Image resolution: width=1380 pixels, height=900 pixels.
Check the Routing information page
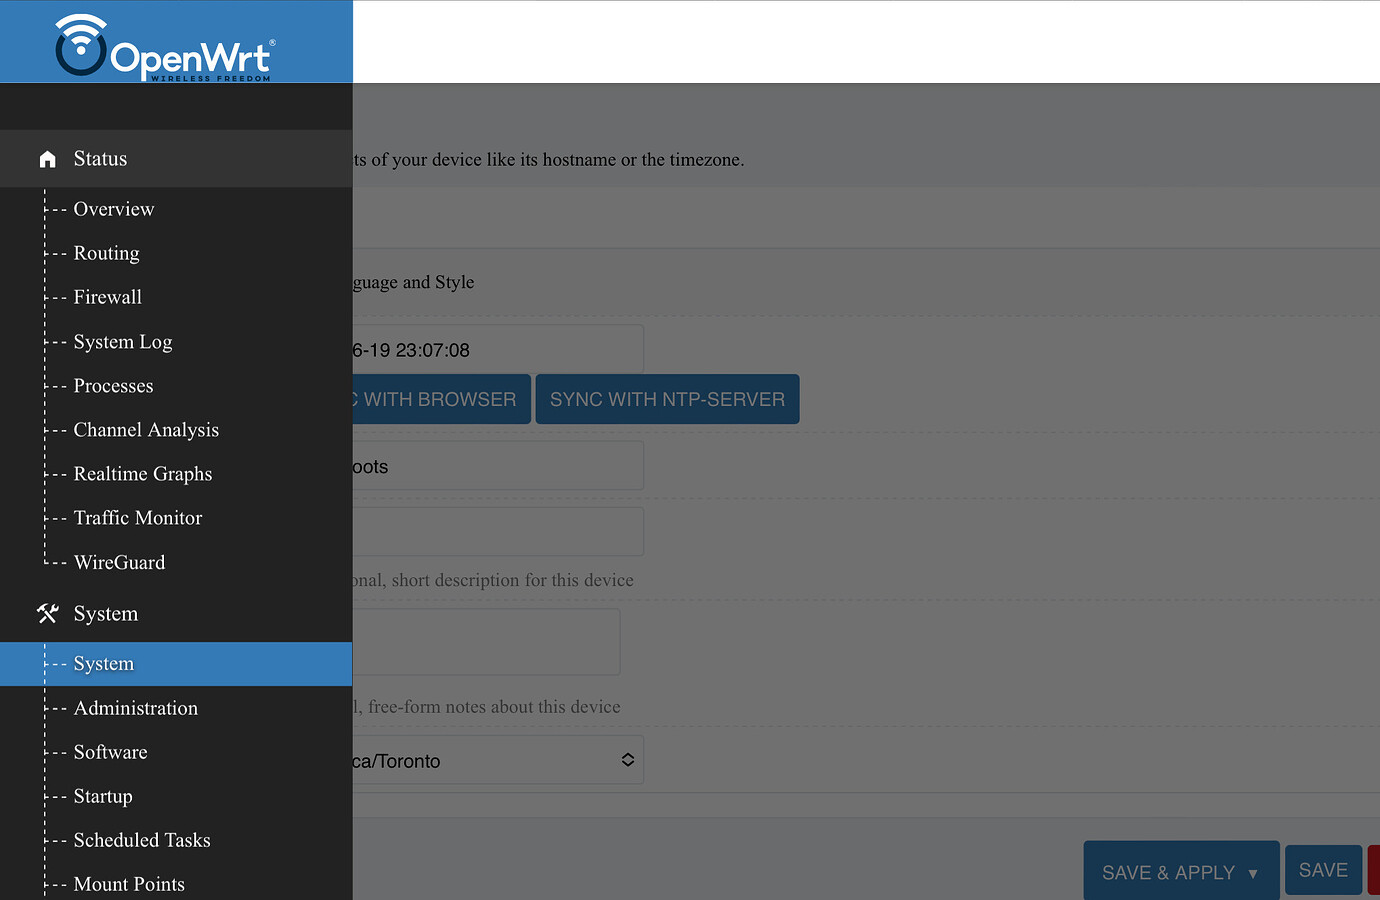(106, 253)
